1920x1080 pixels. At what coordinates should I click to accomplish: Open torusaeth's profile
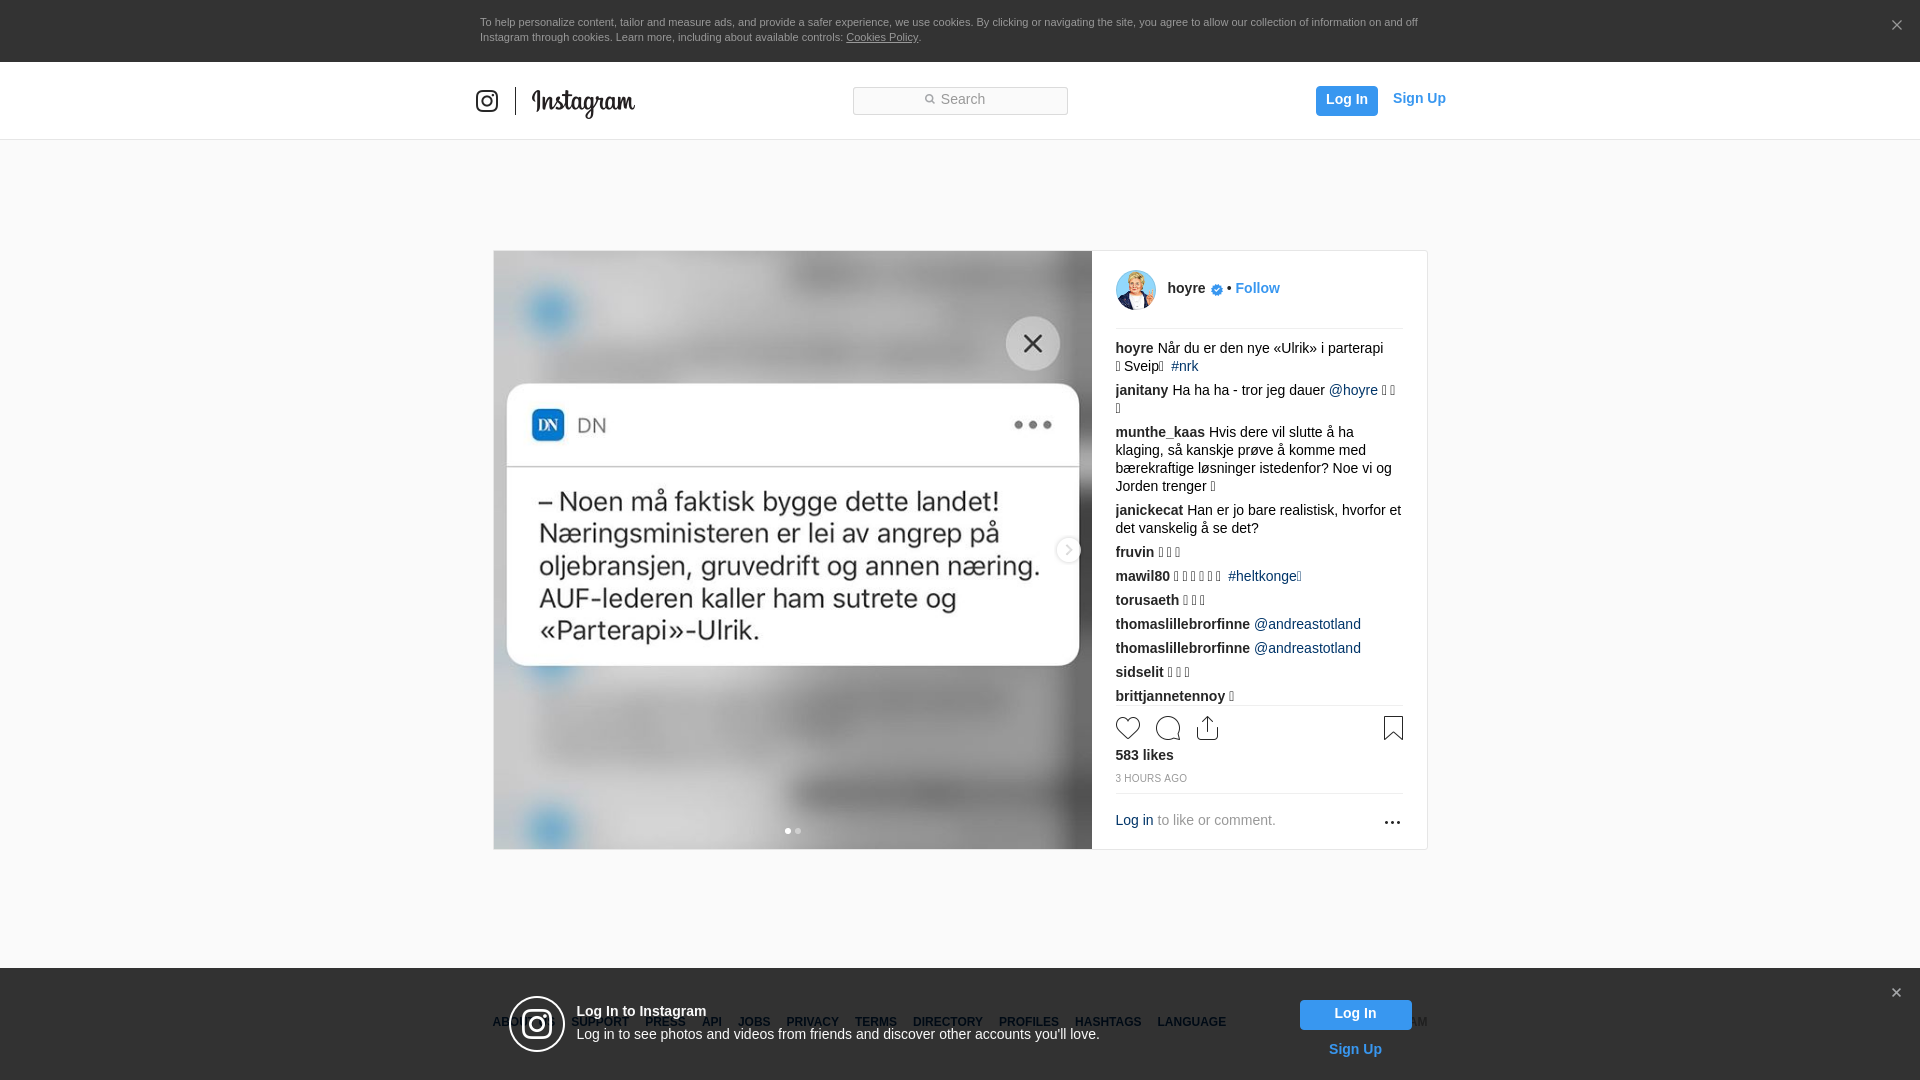click(x=1147, y=600)
